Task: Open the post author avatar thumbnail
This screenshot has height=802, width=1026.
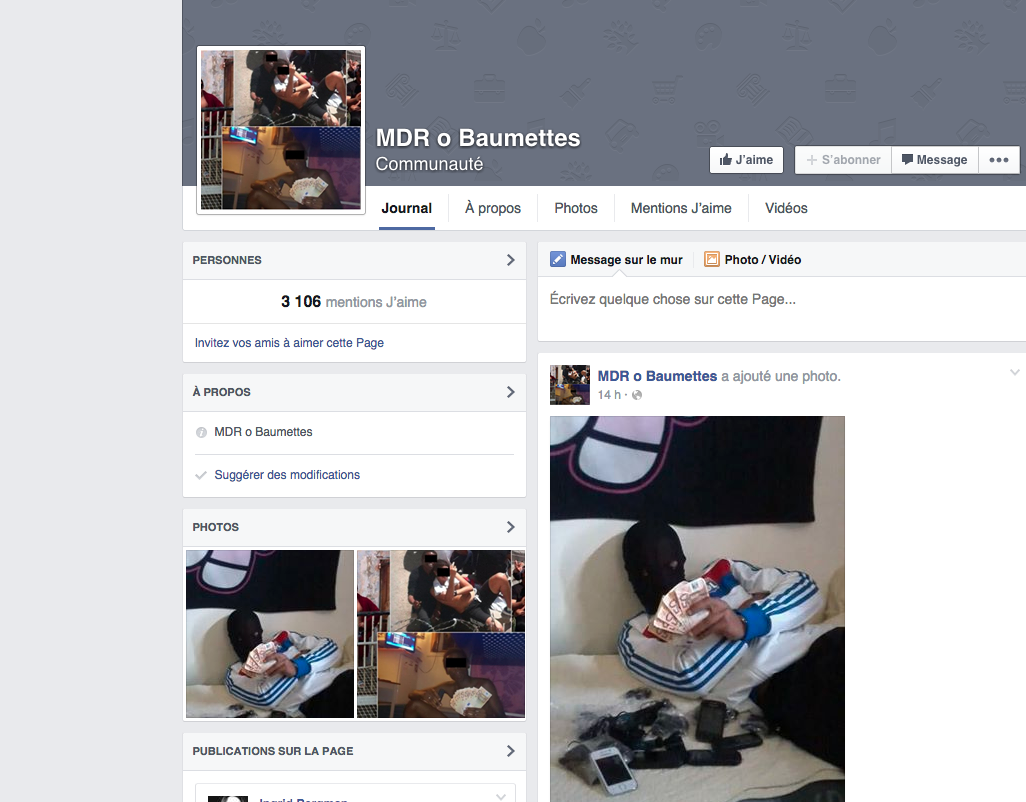Action: click(x=569, y=385)
